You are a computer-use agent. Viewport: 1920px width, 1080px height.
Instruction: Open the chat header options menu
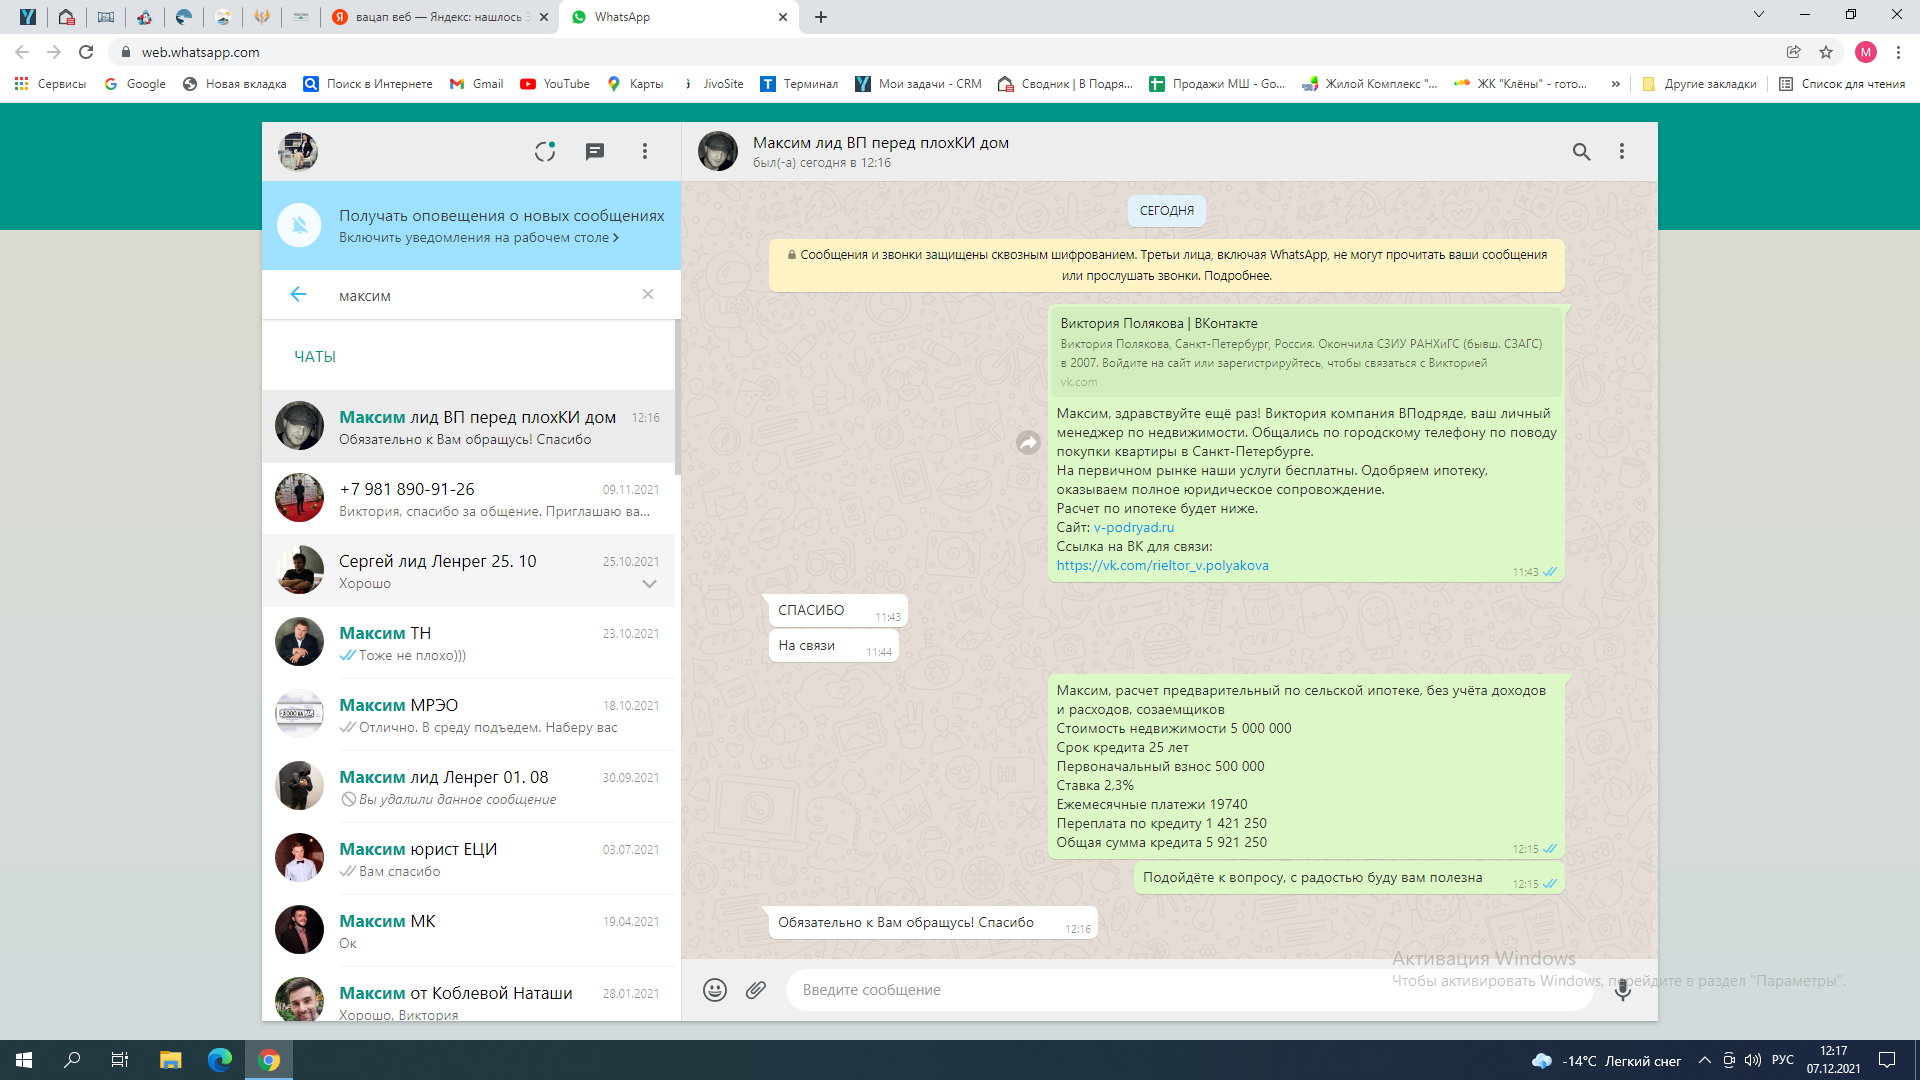coord(1622,151)
